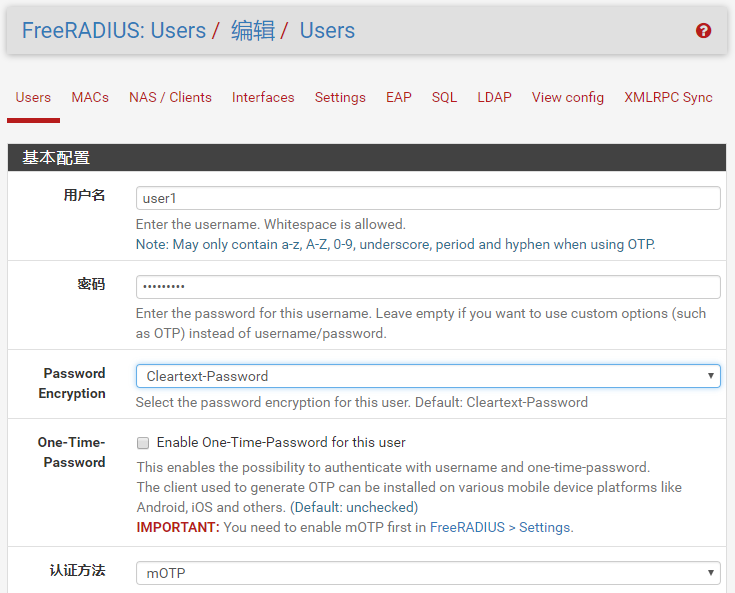Expand the 认证方法 mOTP dropdown
The width and height of the screenshot is (735, 593).
(427, 573)
